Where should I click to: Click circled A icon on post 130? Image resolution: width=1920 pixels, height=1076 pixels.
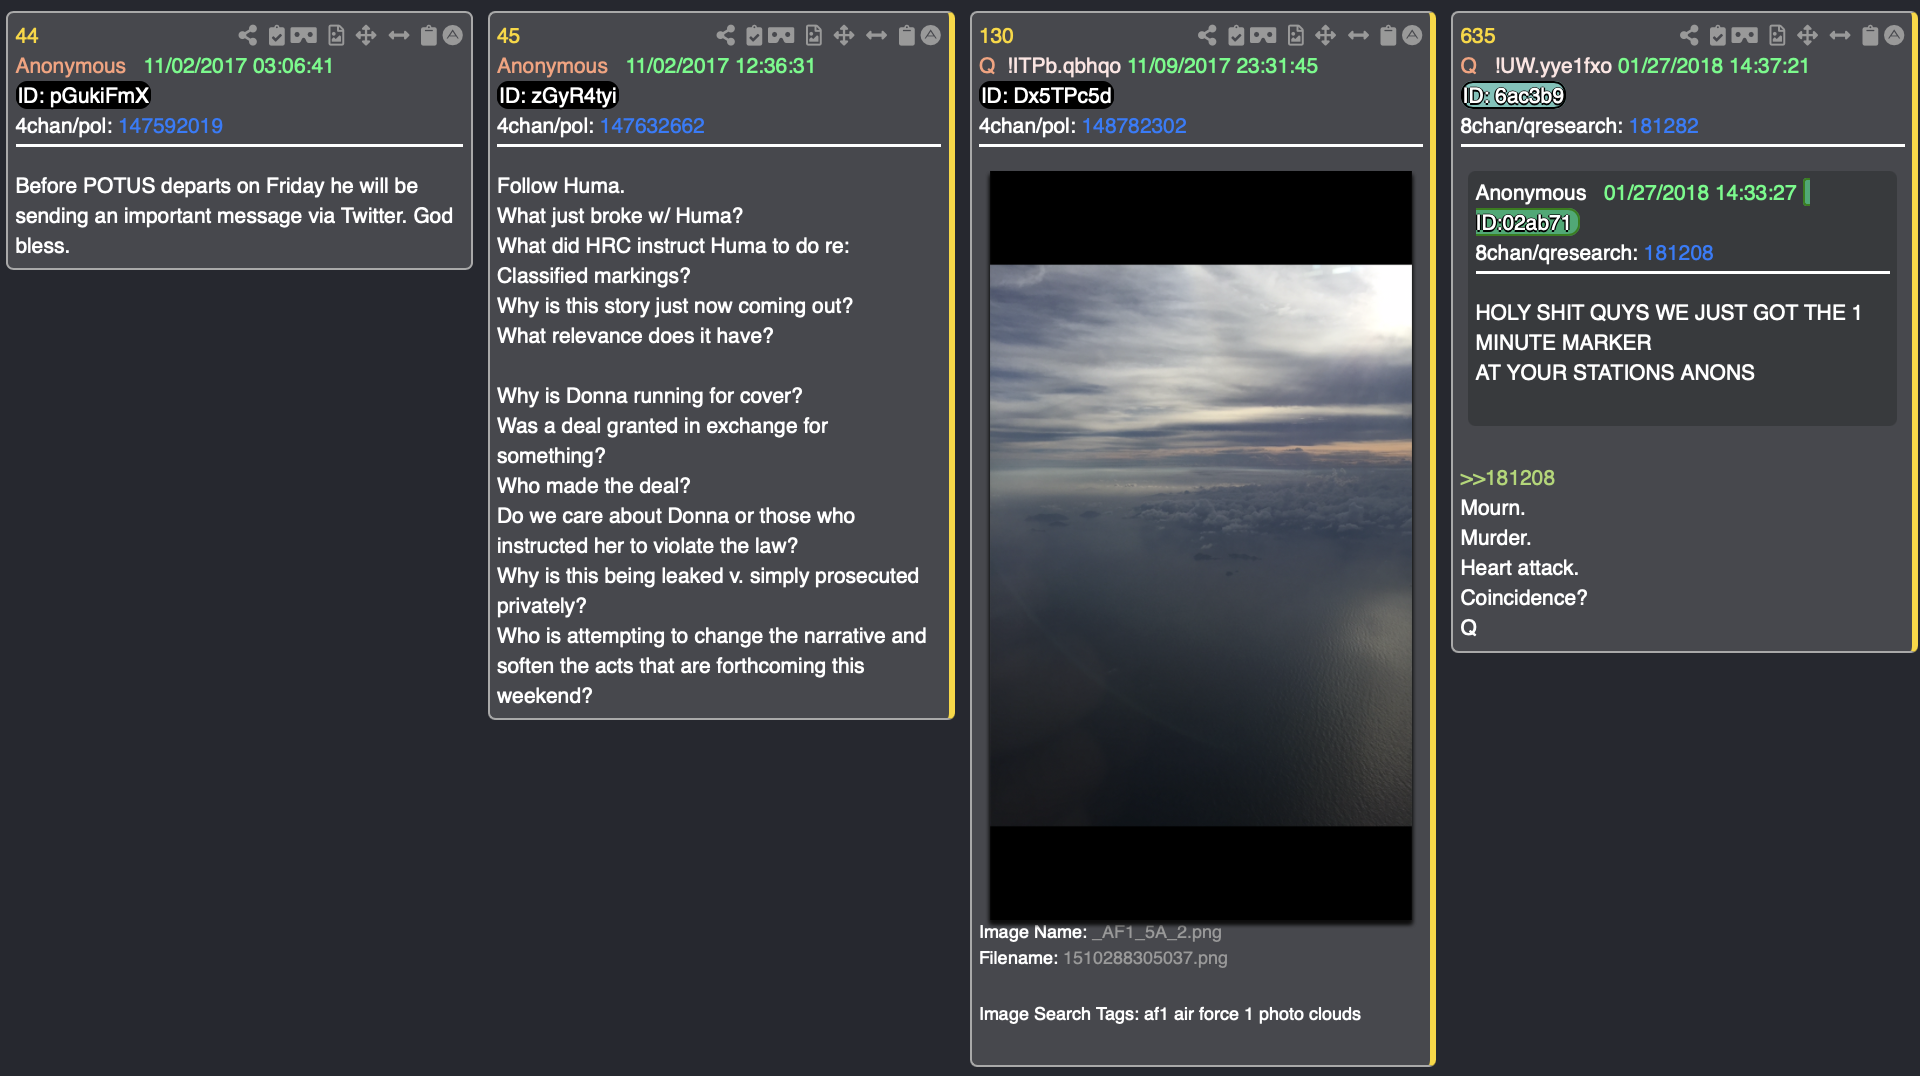point(1412,36)
